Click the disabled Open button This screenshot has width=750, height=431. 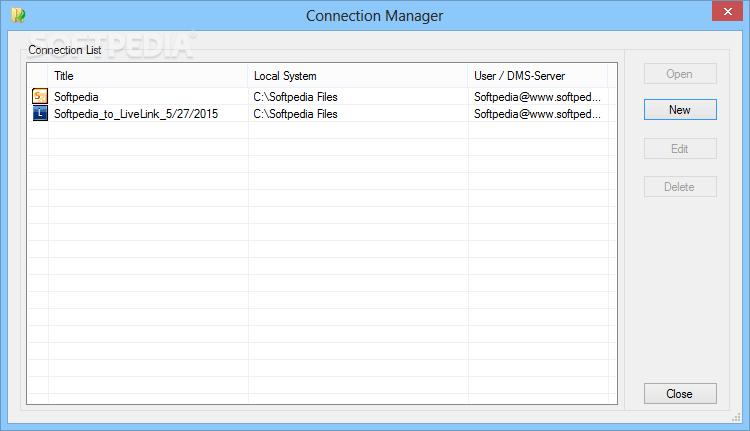tap(680, 74)
